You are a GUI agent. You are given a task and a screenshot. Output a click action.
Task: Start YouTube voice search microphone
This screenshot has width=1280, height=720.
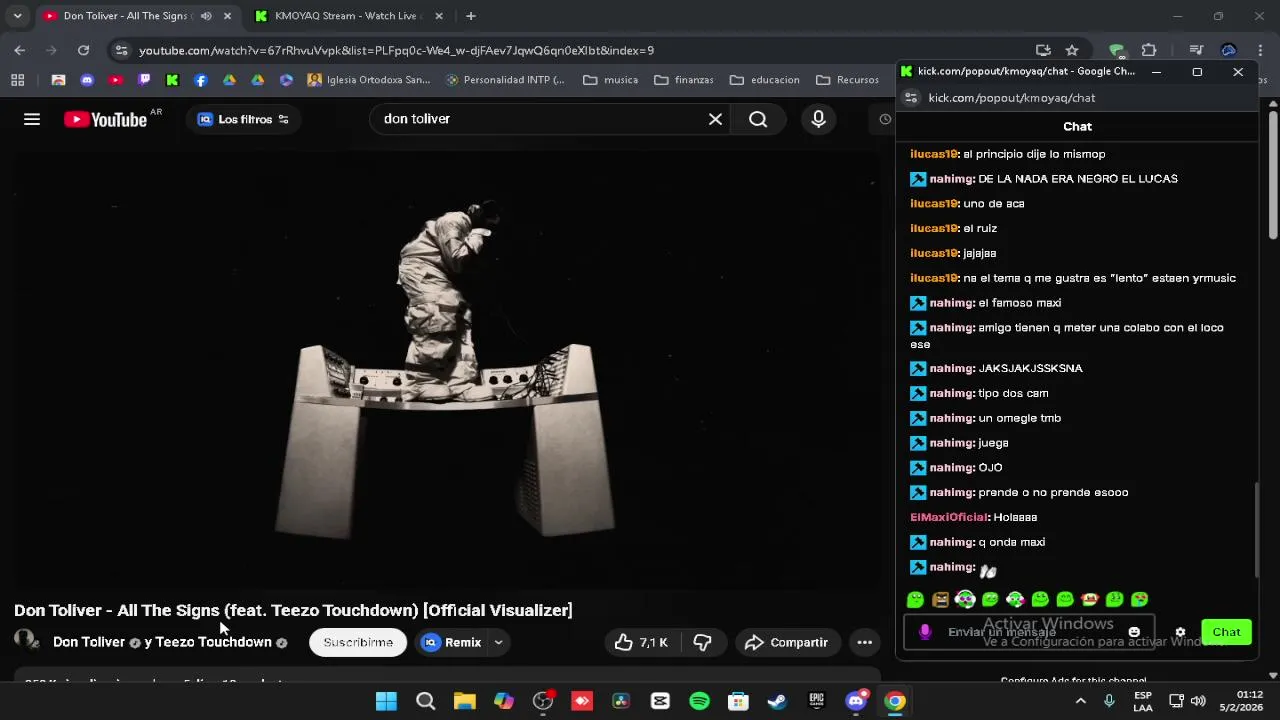(x=818, y=119)
